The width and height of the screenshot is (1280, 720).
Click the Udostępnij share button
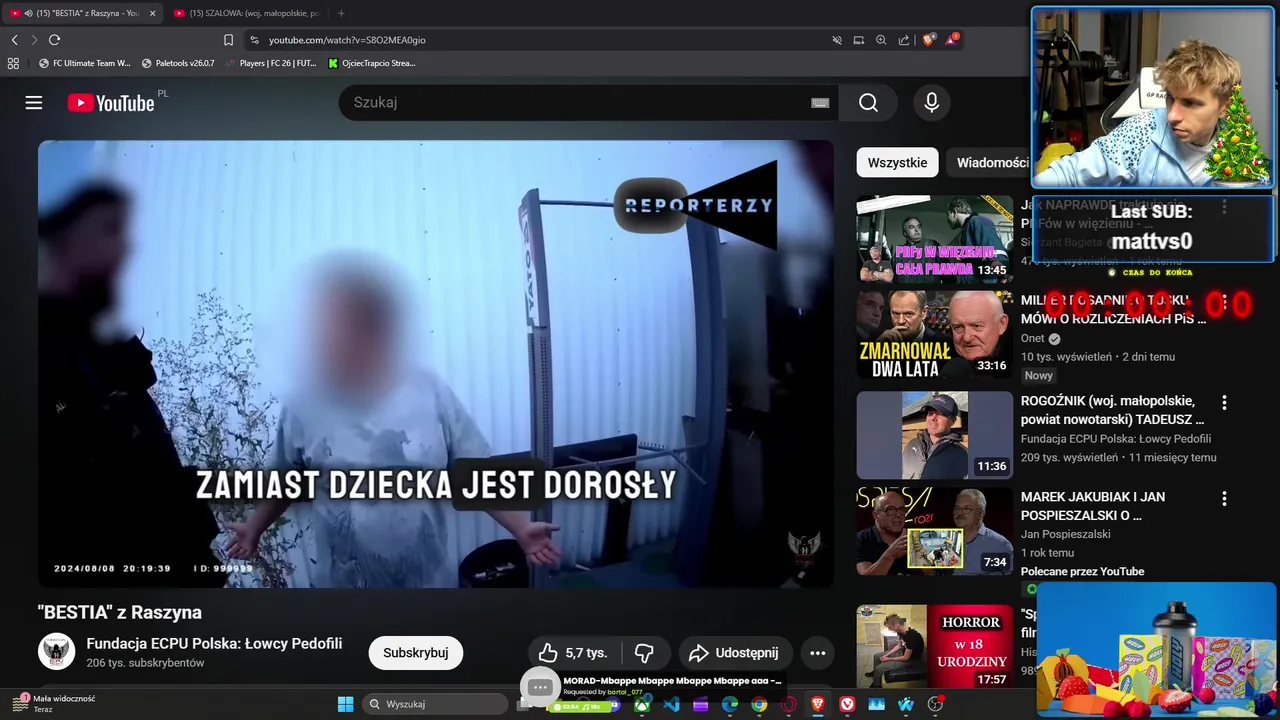[735, 653]
